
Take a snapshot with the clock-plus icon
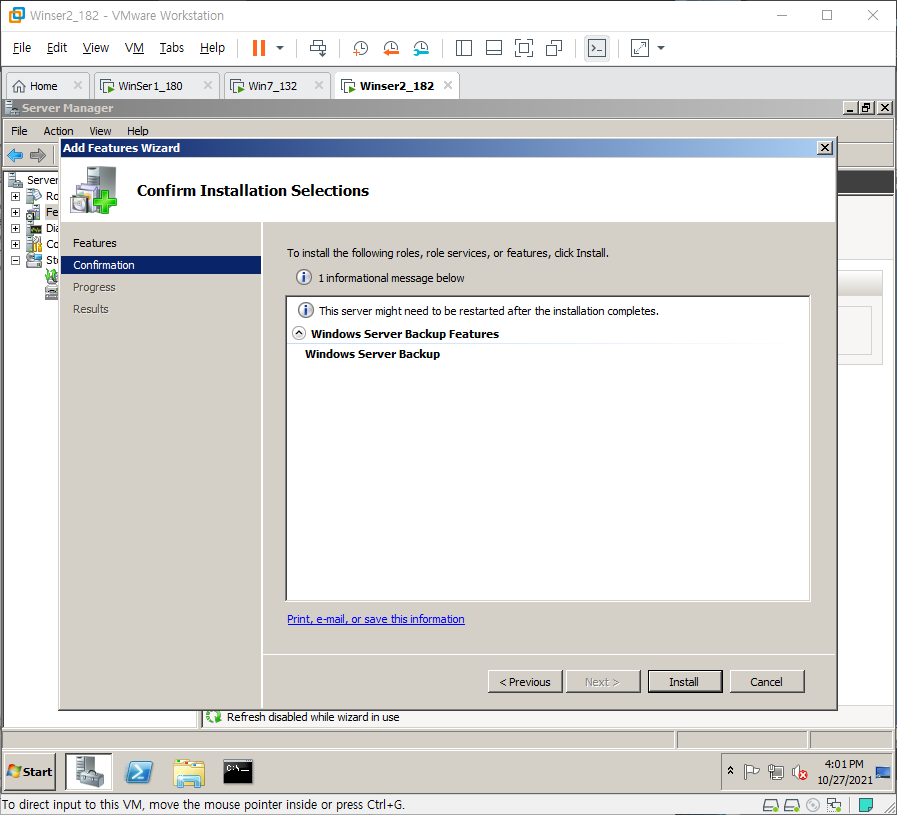point(360,48)
